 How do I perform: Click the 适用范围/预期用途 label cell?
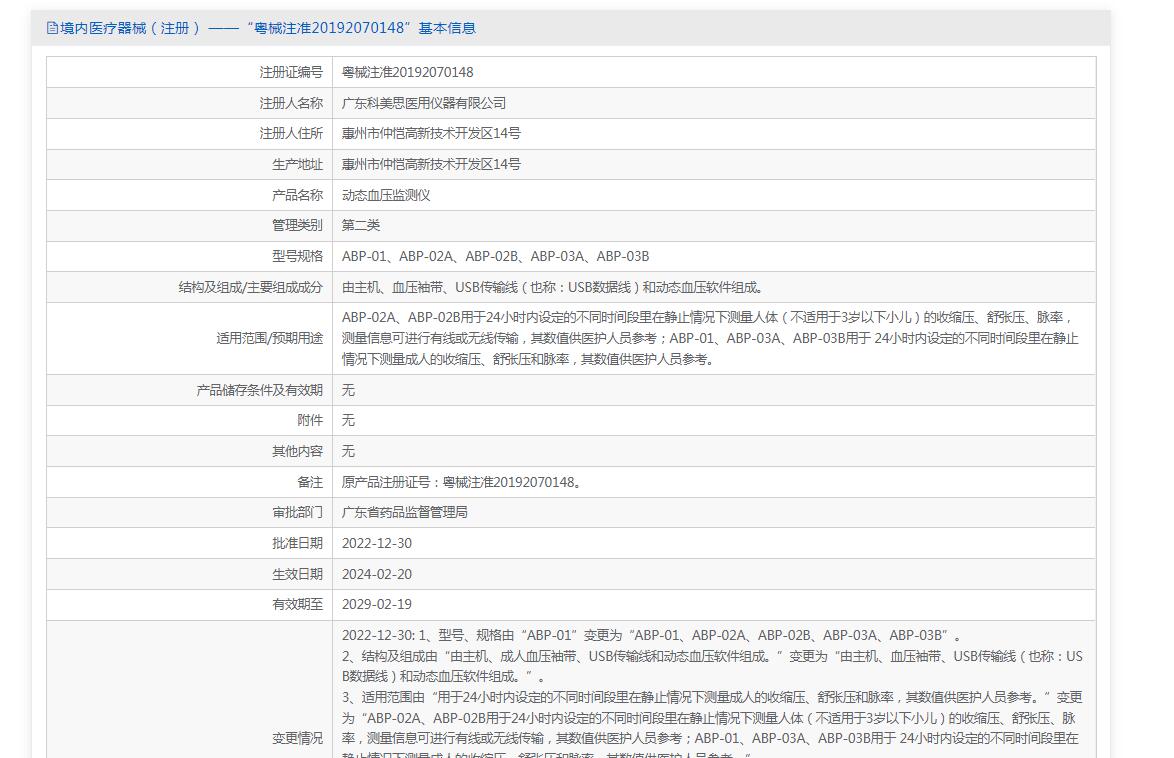pyautogui.click(x=269, y=338)
